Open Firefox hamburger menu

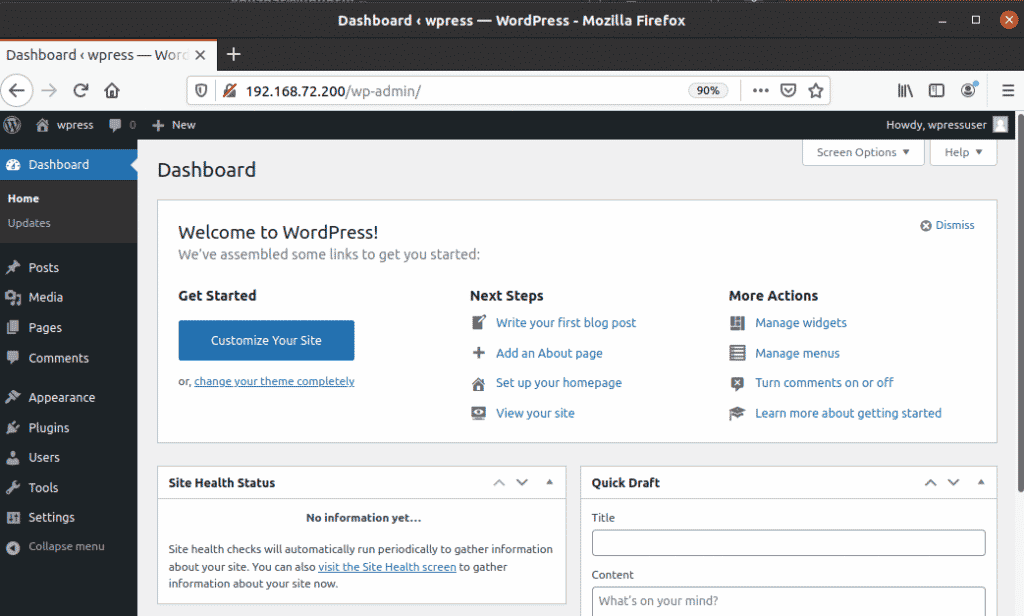tap(1008, 91)
